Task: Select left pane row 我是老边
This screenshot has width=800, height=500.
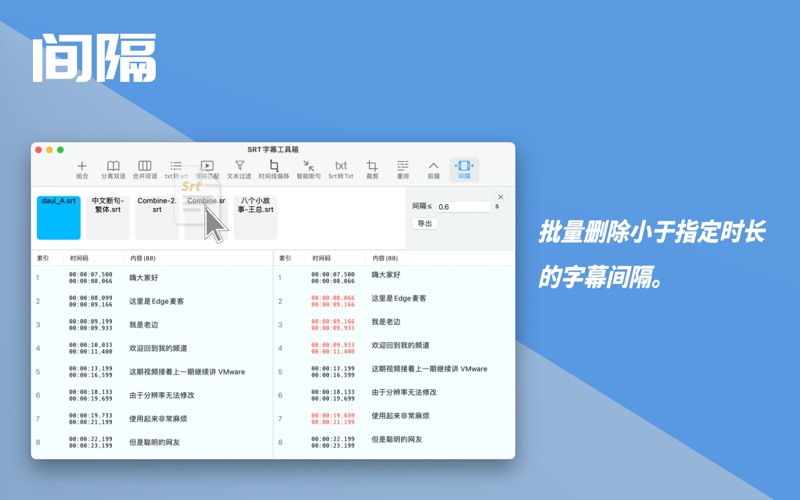Action: click(152, 324)
